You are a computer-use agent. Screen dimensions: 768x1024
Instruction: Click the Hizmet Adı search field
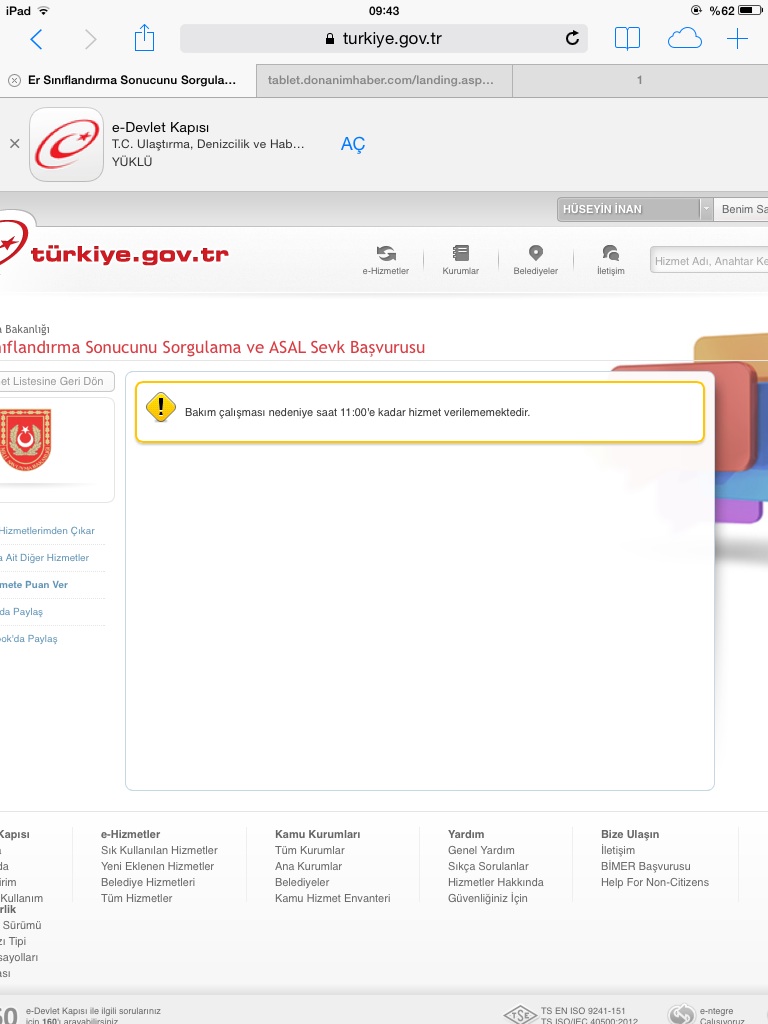(709, 261)
